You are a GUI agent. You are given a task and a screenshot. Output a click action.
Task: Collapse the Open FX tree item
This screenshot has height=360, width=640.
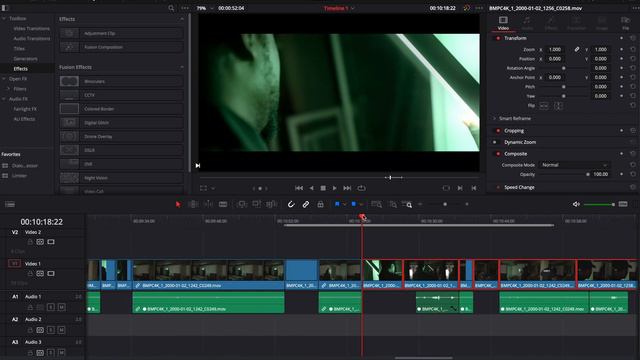coord(4,79)
